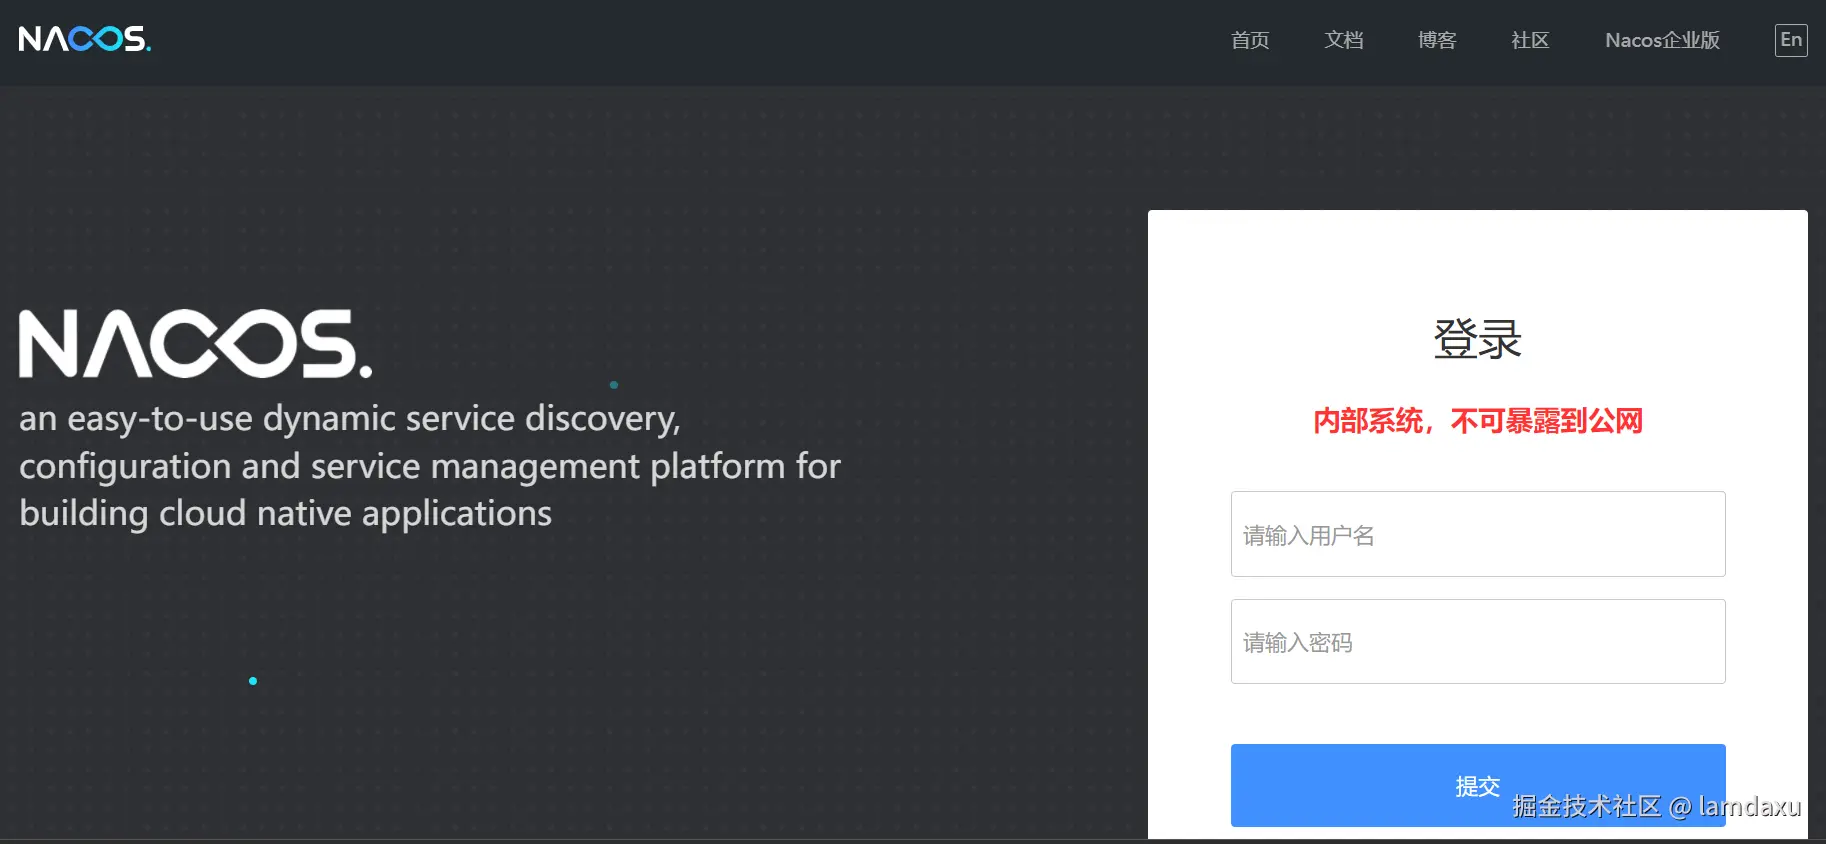Open the 社区 community menu item

(x=1530, y=40)
